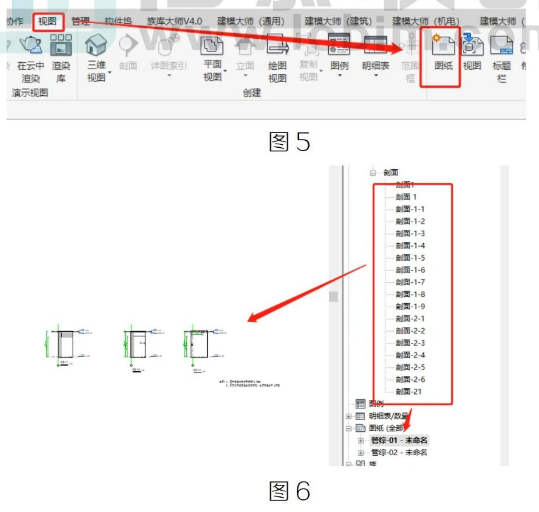Image resolution: width=539 pixels, height=512 pixels.
Task: Click the 复制视图 icon
Action: (309, 45)
